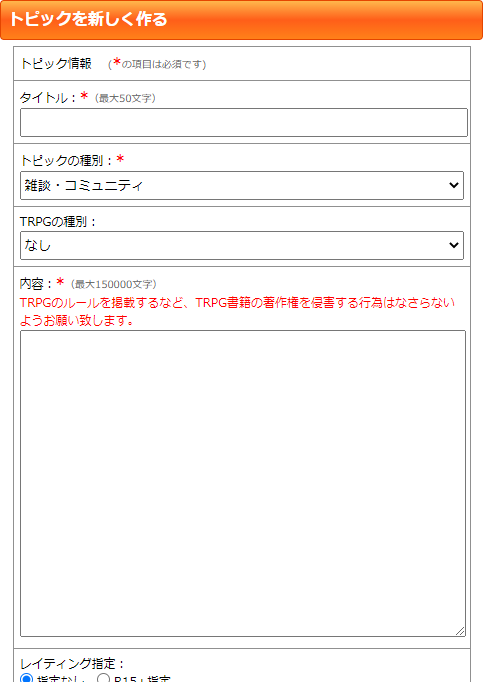Click the chevron arrow of the 雑談・コミュニティ select
Screen dimensions: 483x682
point(453,185)
